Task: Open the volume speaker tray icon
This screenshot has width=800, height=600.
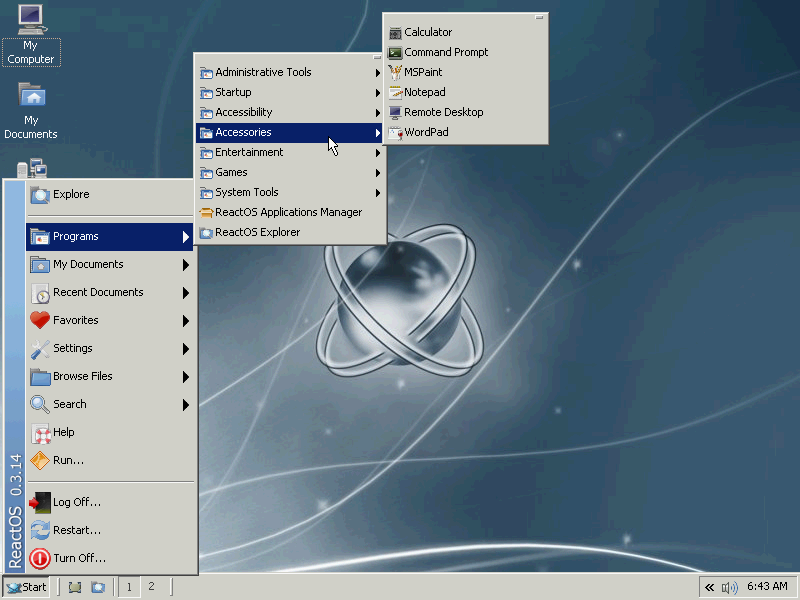Action: coord(730,588)
